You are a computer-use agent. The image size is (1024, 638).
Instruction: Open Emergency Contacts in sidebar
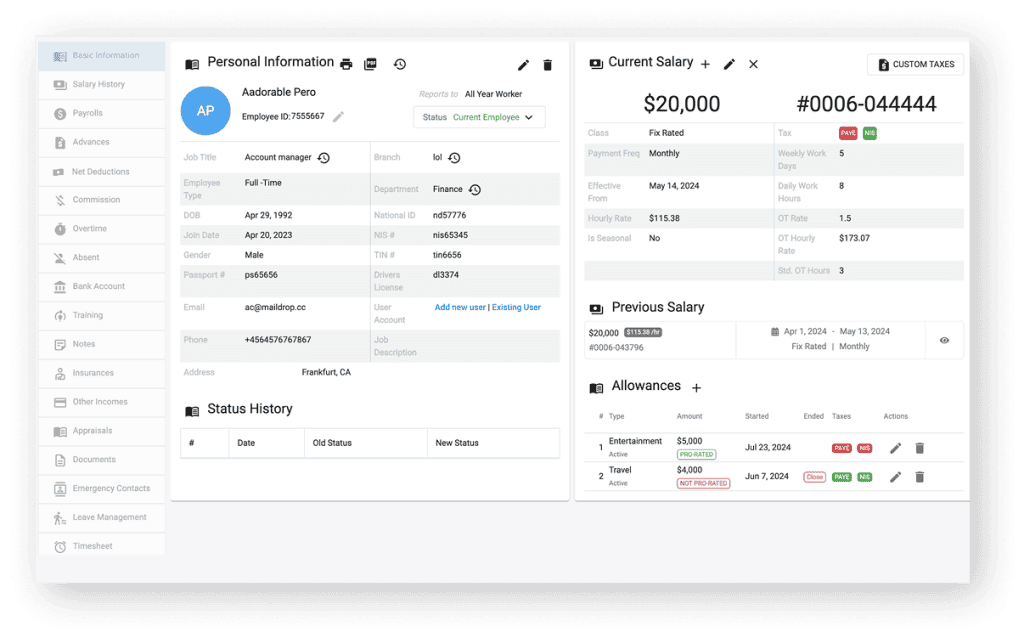[x=101, y=488]
